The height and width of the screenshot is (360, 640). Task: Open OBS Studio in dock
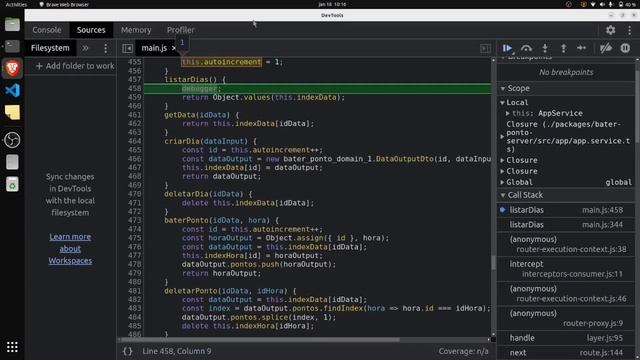(12, 140)
